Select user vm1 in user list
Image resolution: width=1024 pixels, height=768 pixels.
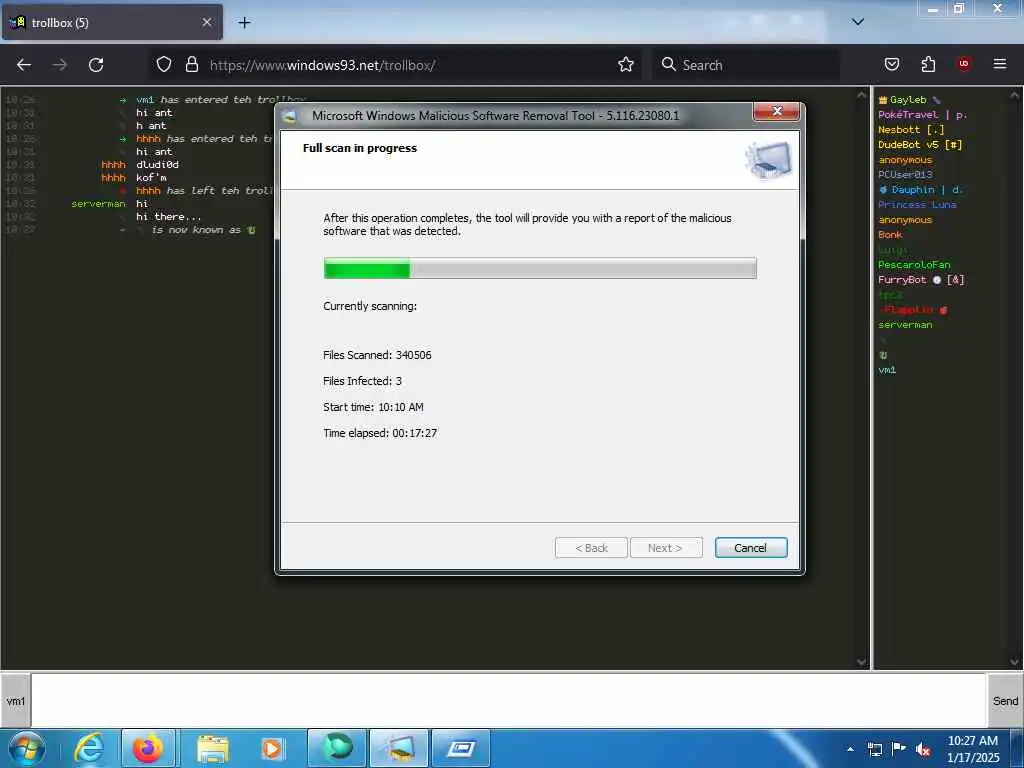point(887,370)
